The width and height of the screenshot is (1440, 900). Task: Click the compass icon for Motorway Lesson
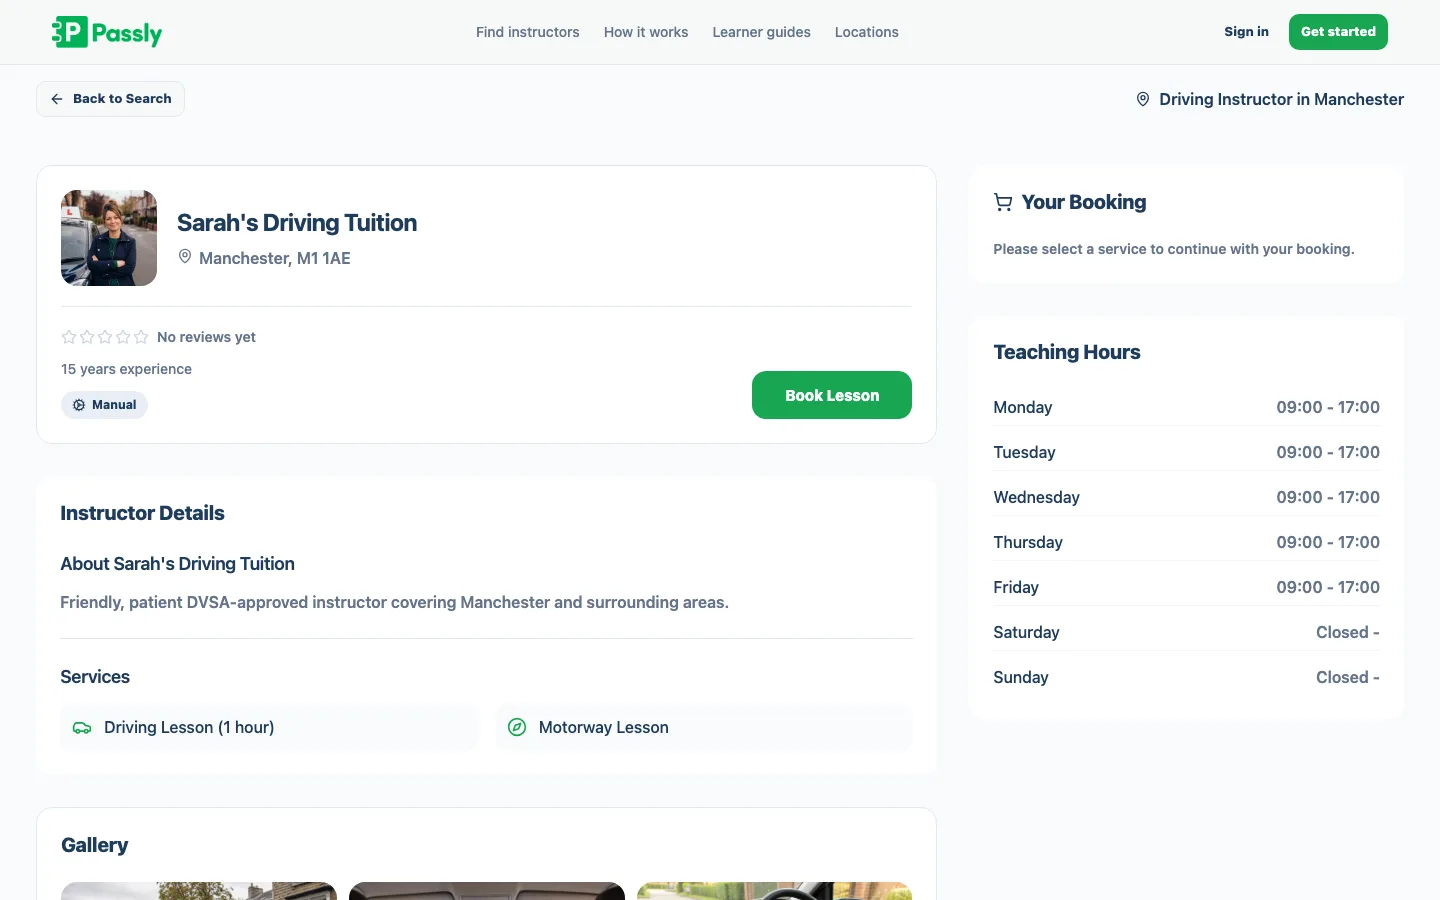point(517,727)
